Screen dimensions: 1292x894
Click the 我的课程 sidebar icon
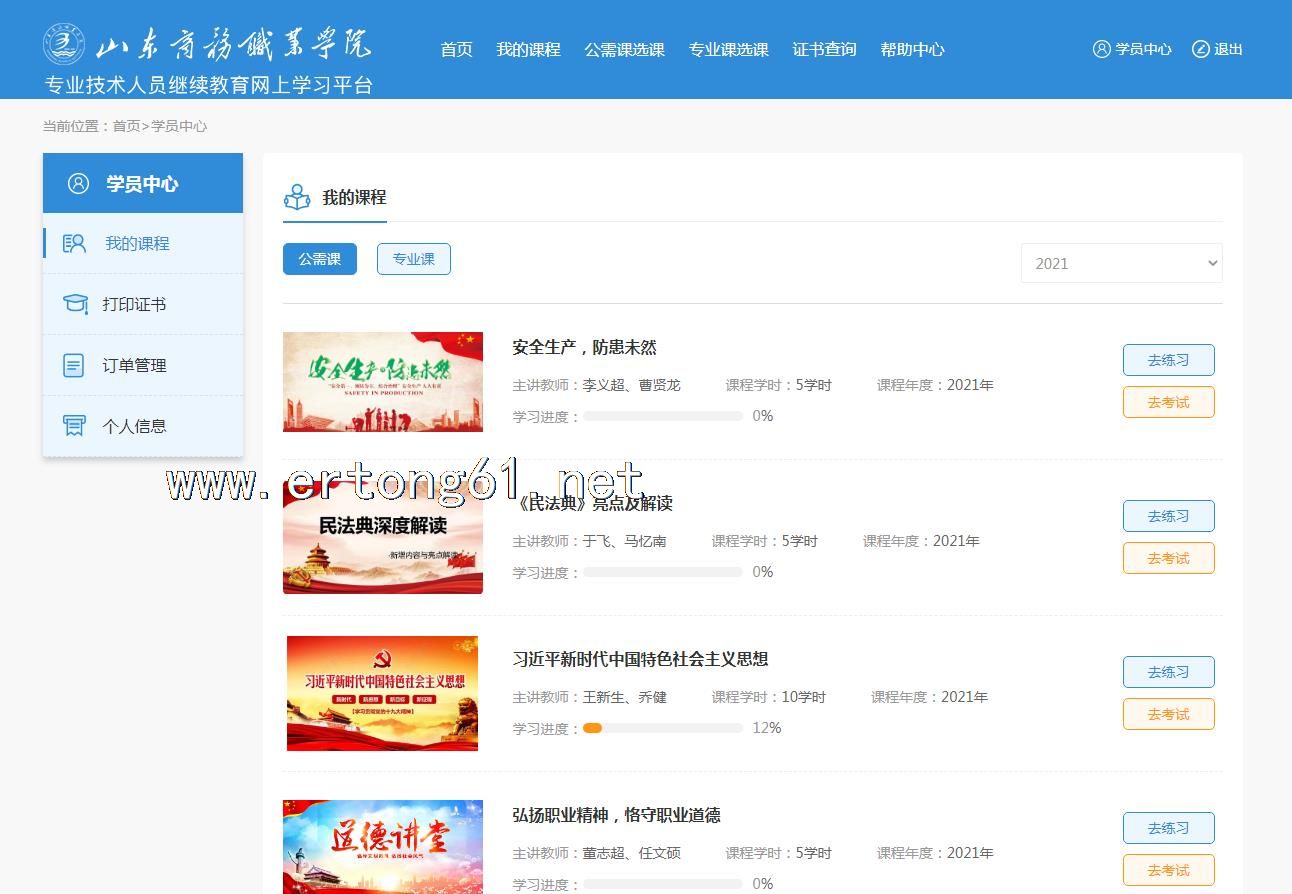point(74,244)
